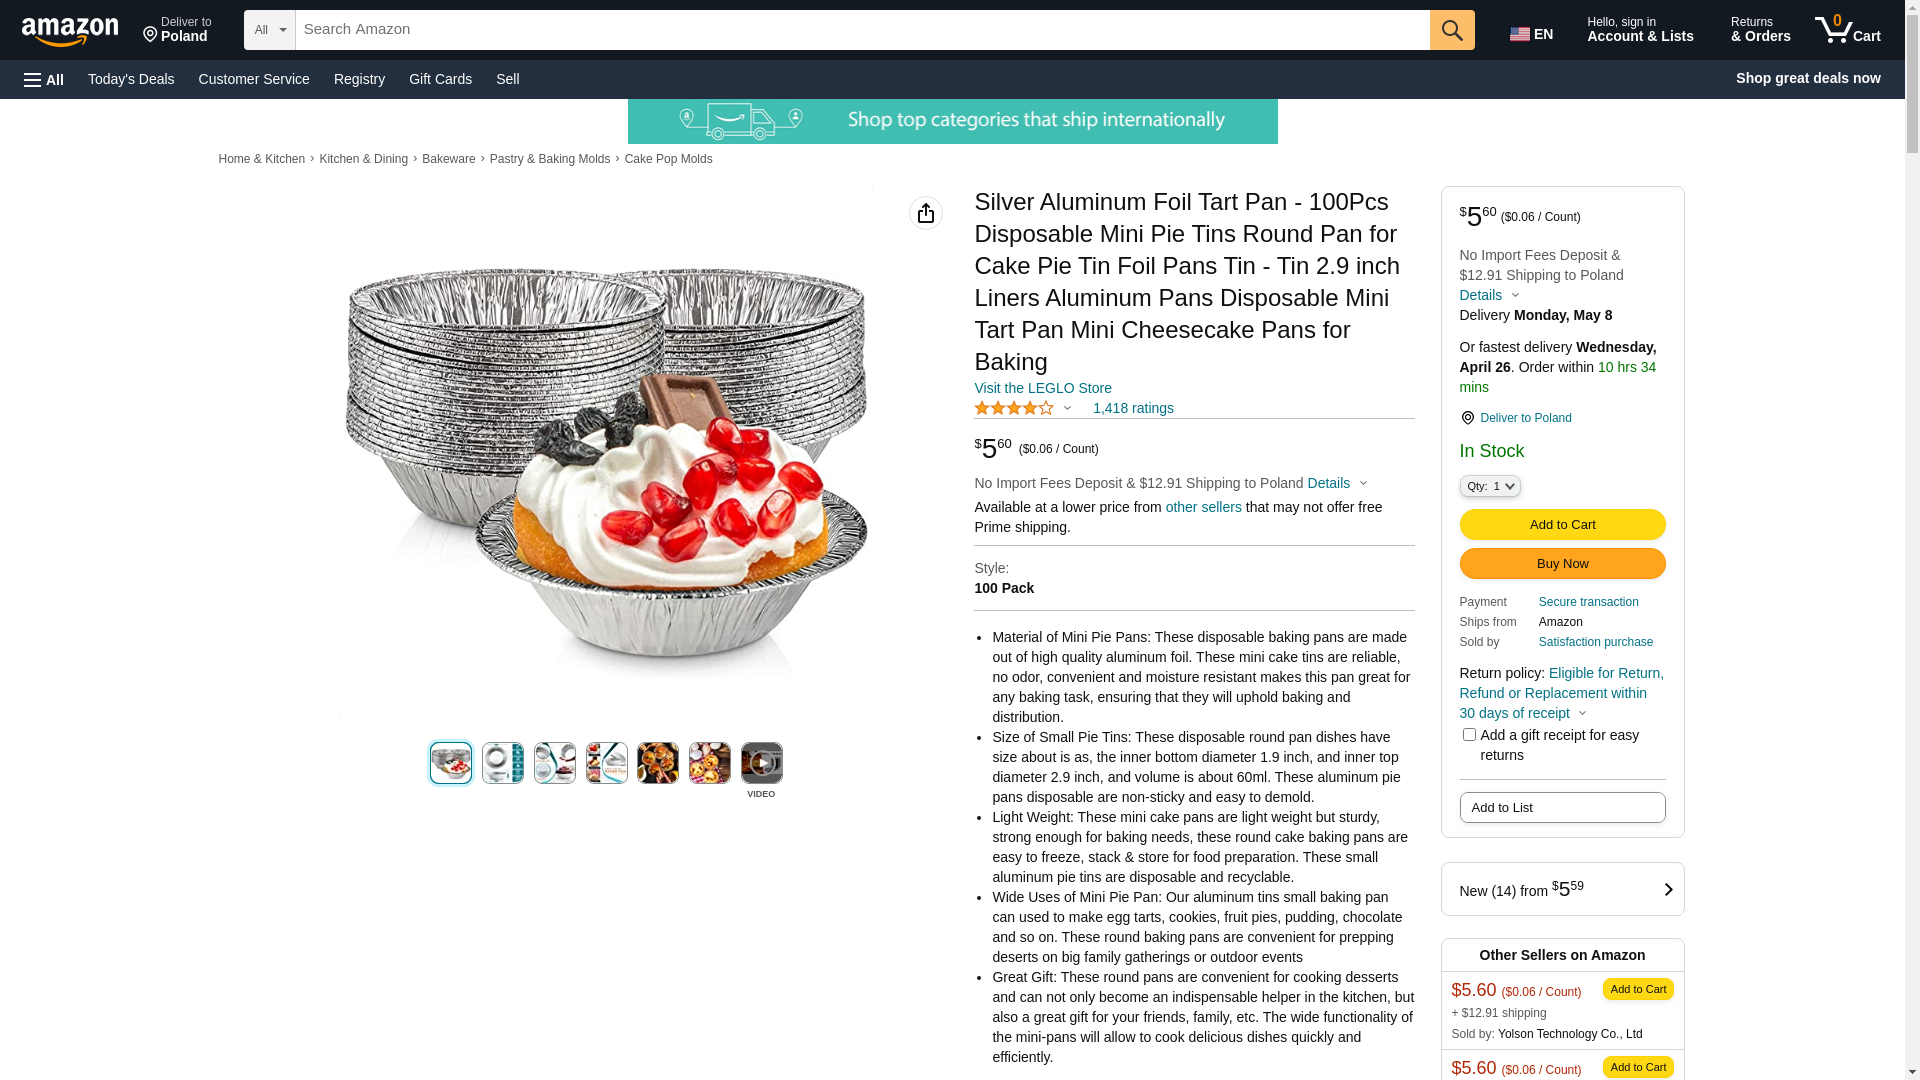Click the search magnifier button
This screenshot has height=1080, width=1920.
coord(1451,30)
